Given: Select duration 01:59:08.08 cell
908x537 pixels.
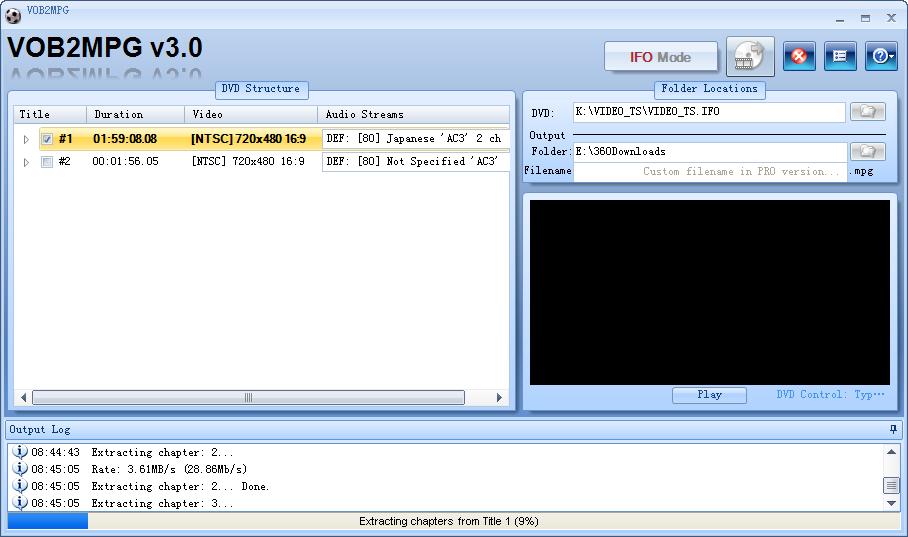Looking at the screenshot, I should point(125,139).
